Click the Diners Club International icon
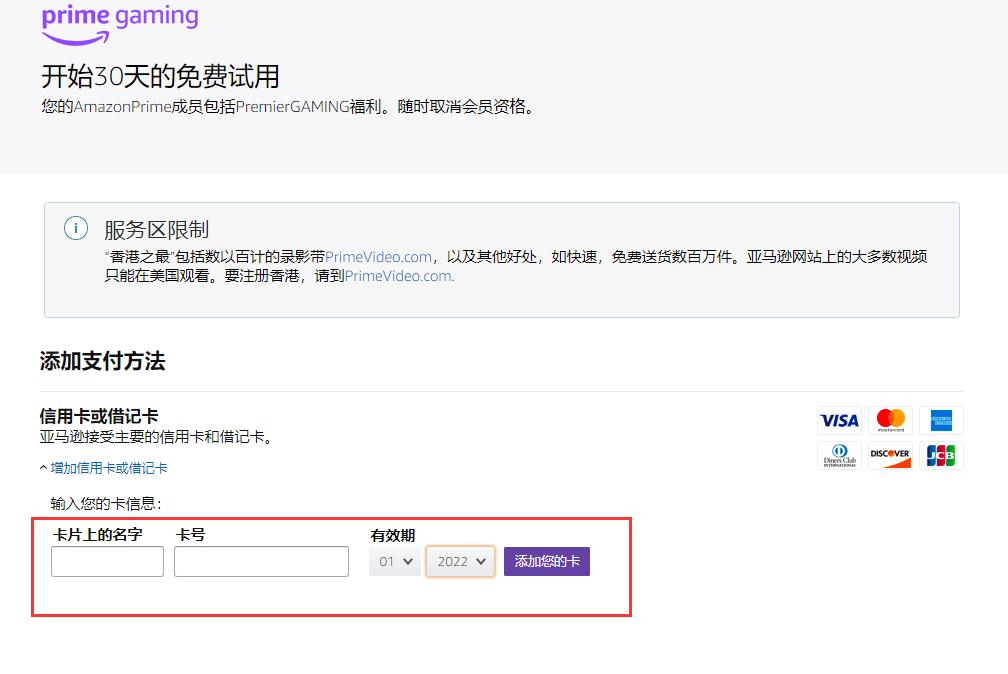Viewport: 1008px width, 674px height. click(838, 455)
